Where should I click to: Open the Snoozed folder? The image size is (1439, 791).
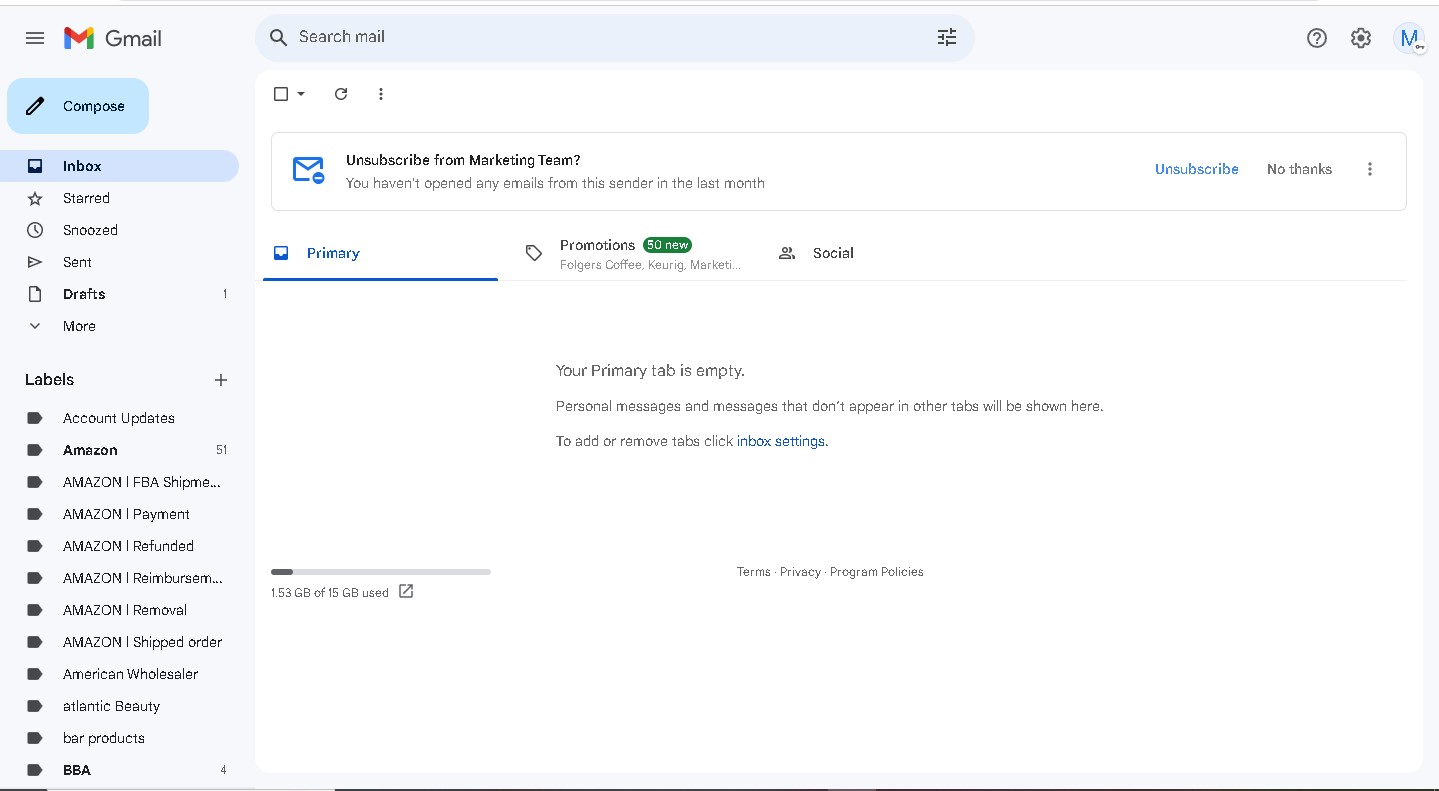(119, 230)
